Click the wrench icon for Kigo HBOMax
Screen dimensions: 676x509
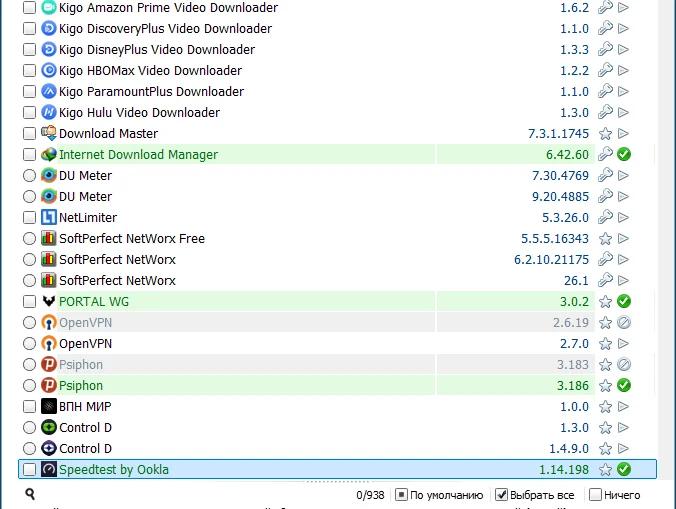tap(605, 71)
